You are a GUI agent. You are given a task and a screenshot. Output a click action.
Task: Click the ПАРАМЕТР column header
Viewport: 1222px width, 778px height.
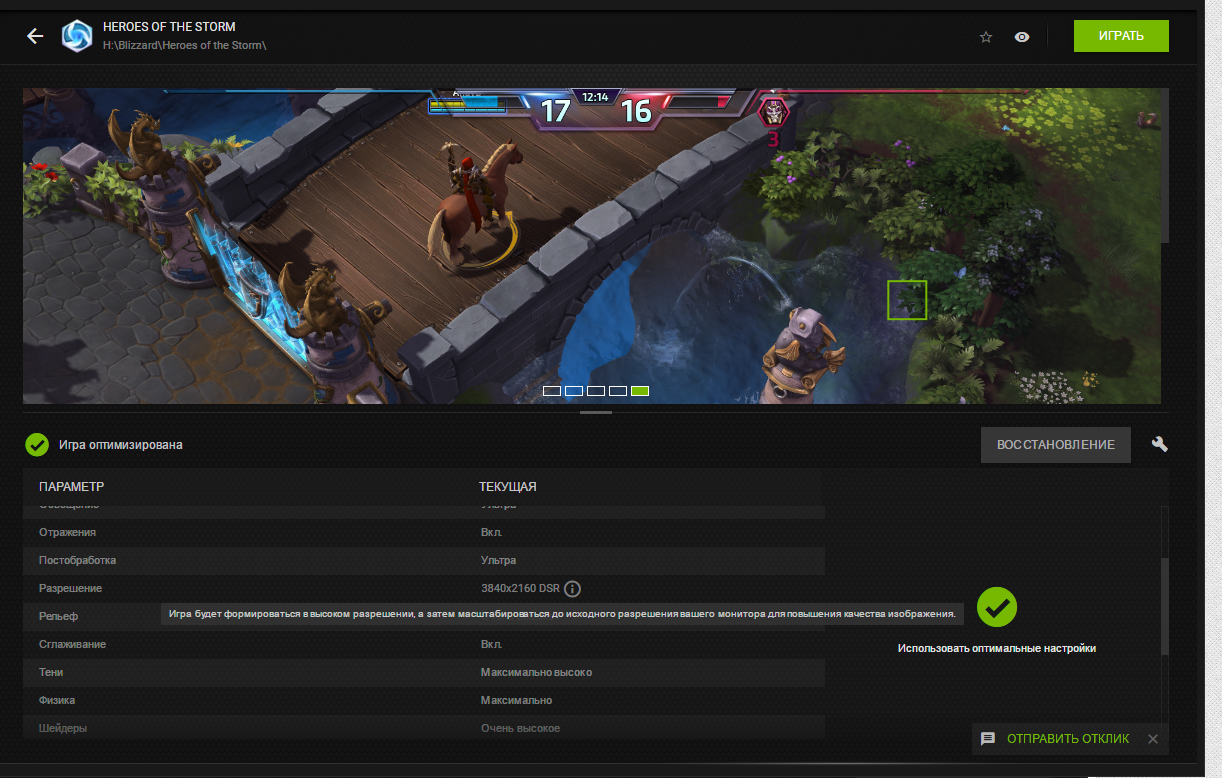(72, 487)
